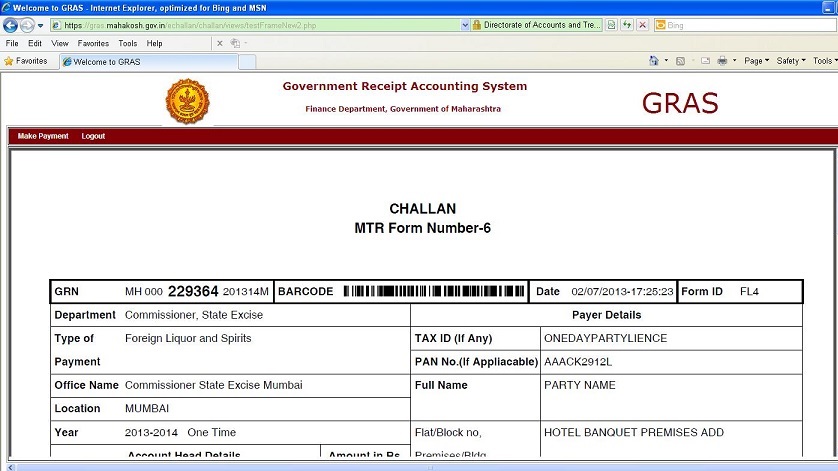This screenshot has width=838, height=471.
Task: Click the large GRAS logo text
Action: point(680,103)
